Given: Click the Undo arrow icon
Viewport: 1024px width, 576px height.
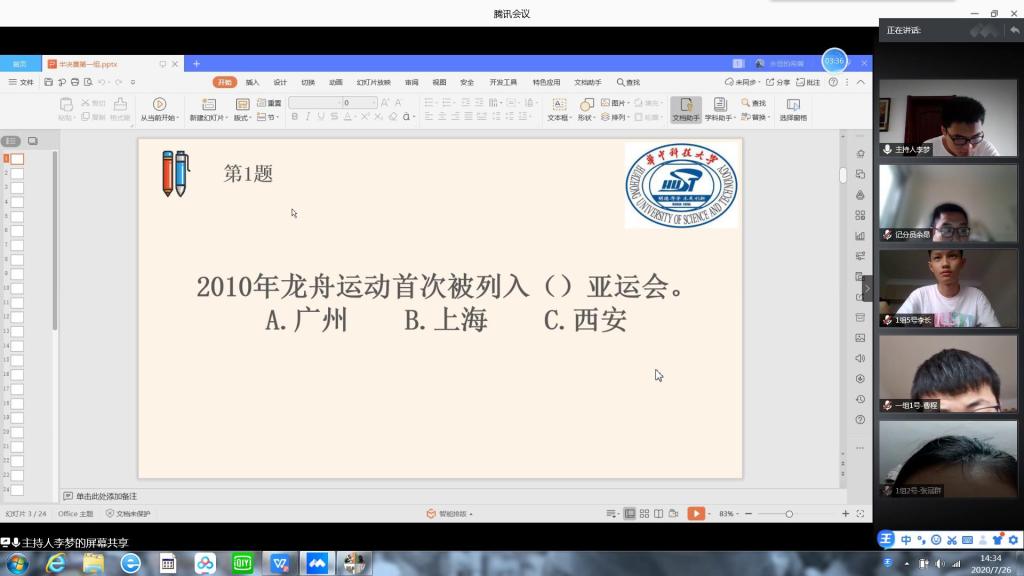Looking at the screenshot, I should pos(102,82).
